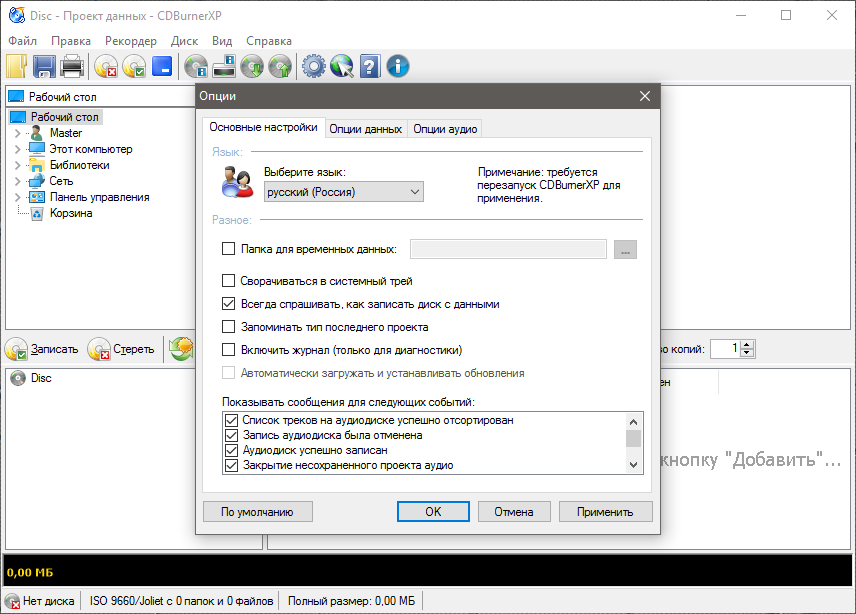The width and height of the screenshot is (856, 614).
Task: Uncheck Аудиодиск успешно записан
Action: pos(231,450)
